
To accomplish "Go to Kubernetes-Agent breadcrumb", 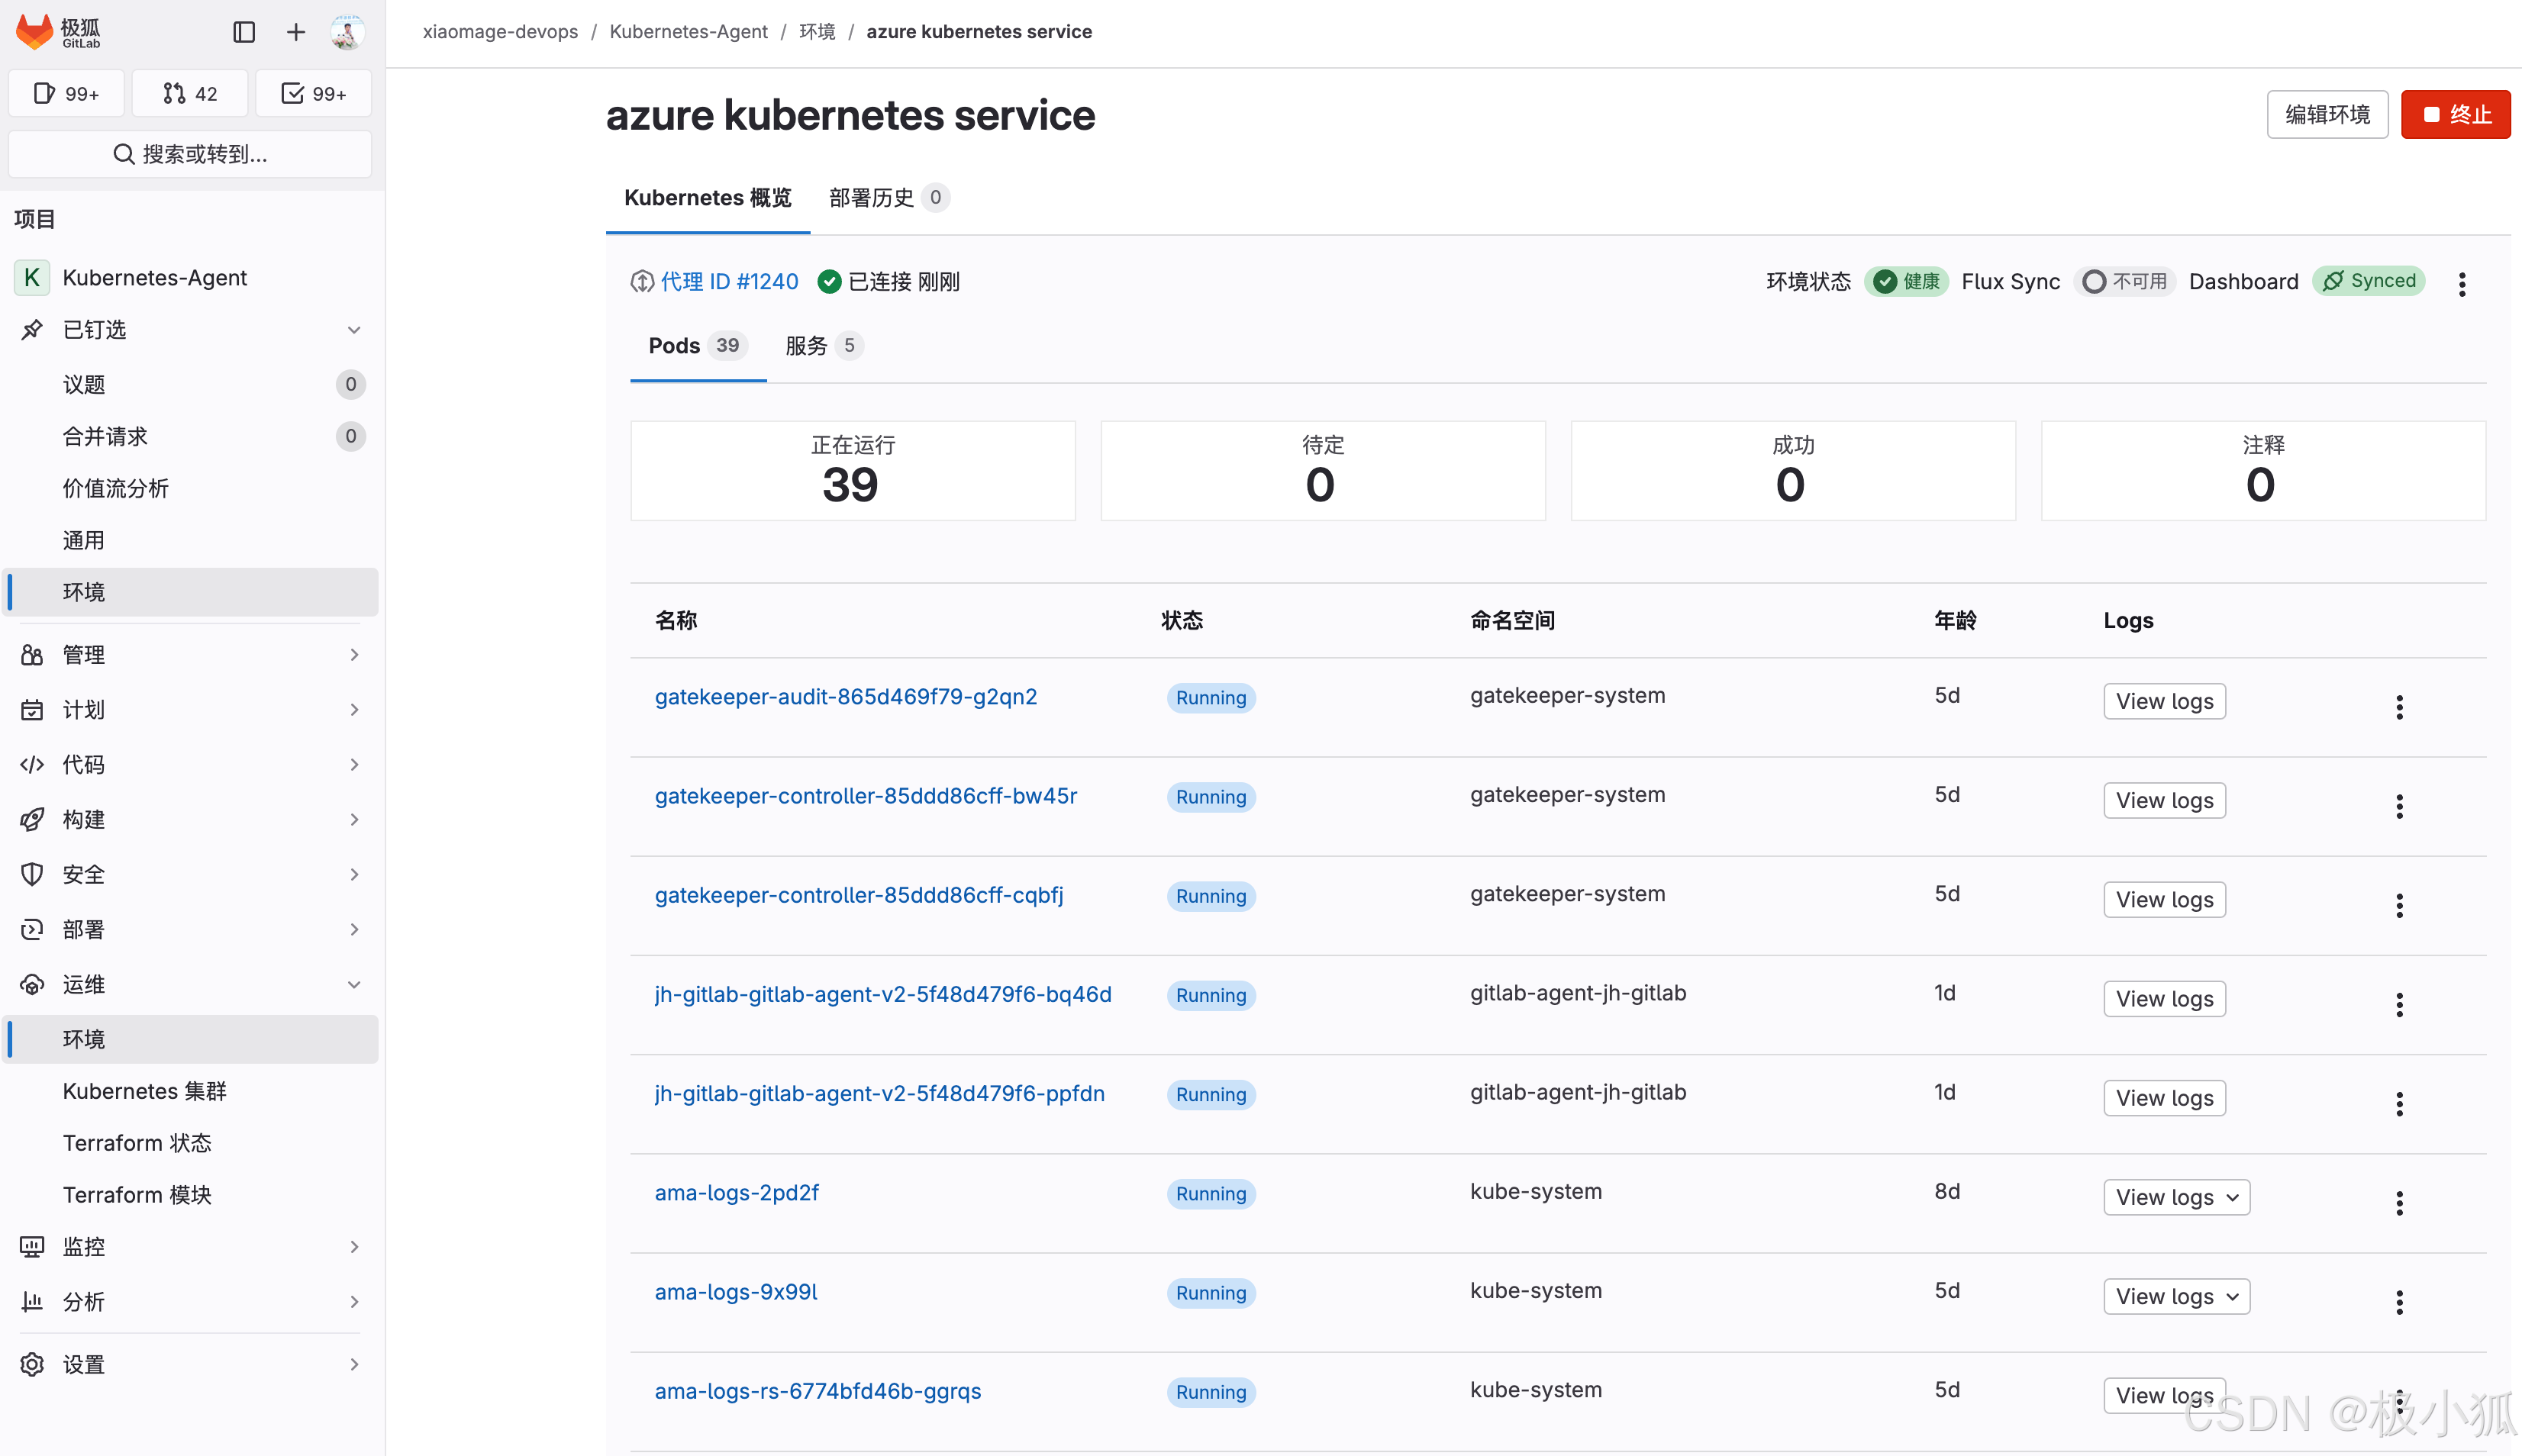I will (688, 32).
